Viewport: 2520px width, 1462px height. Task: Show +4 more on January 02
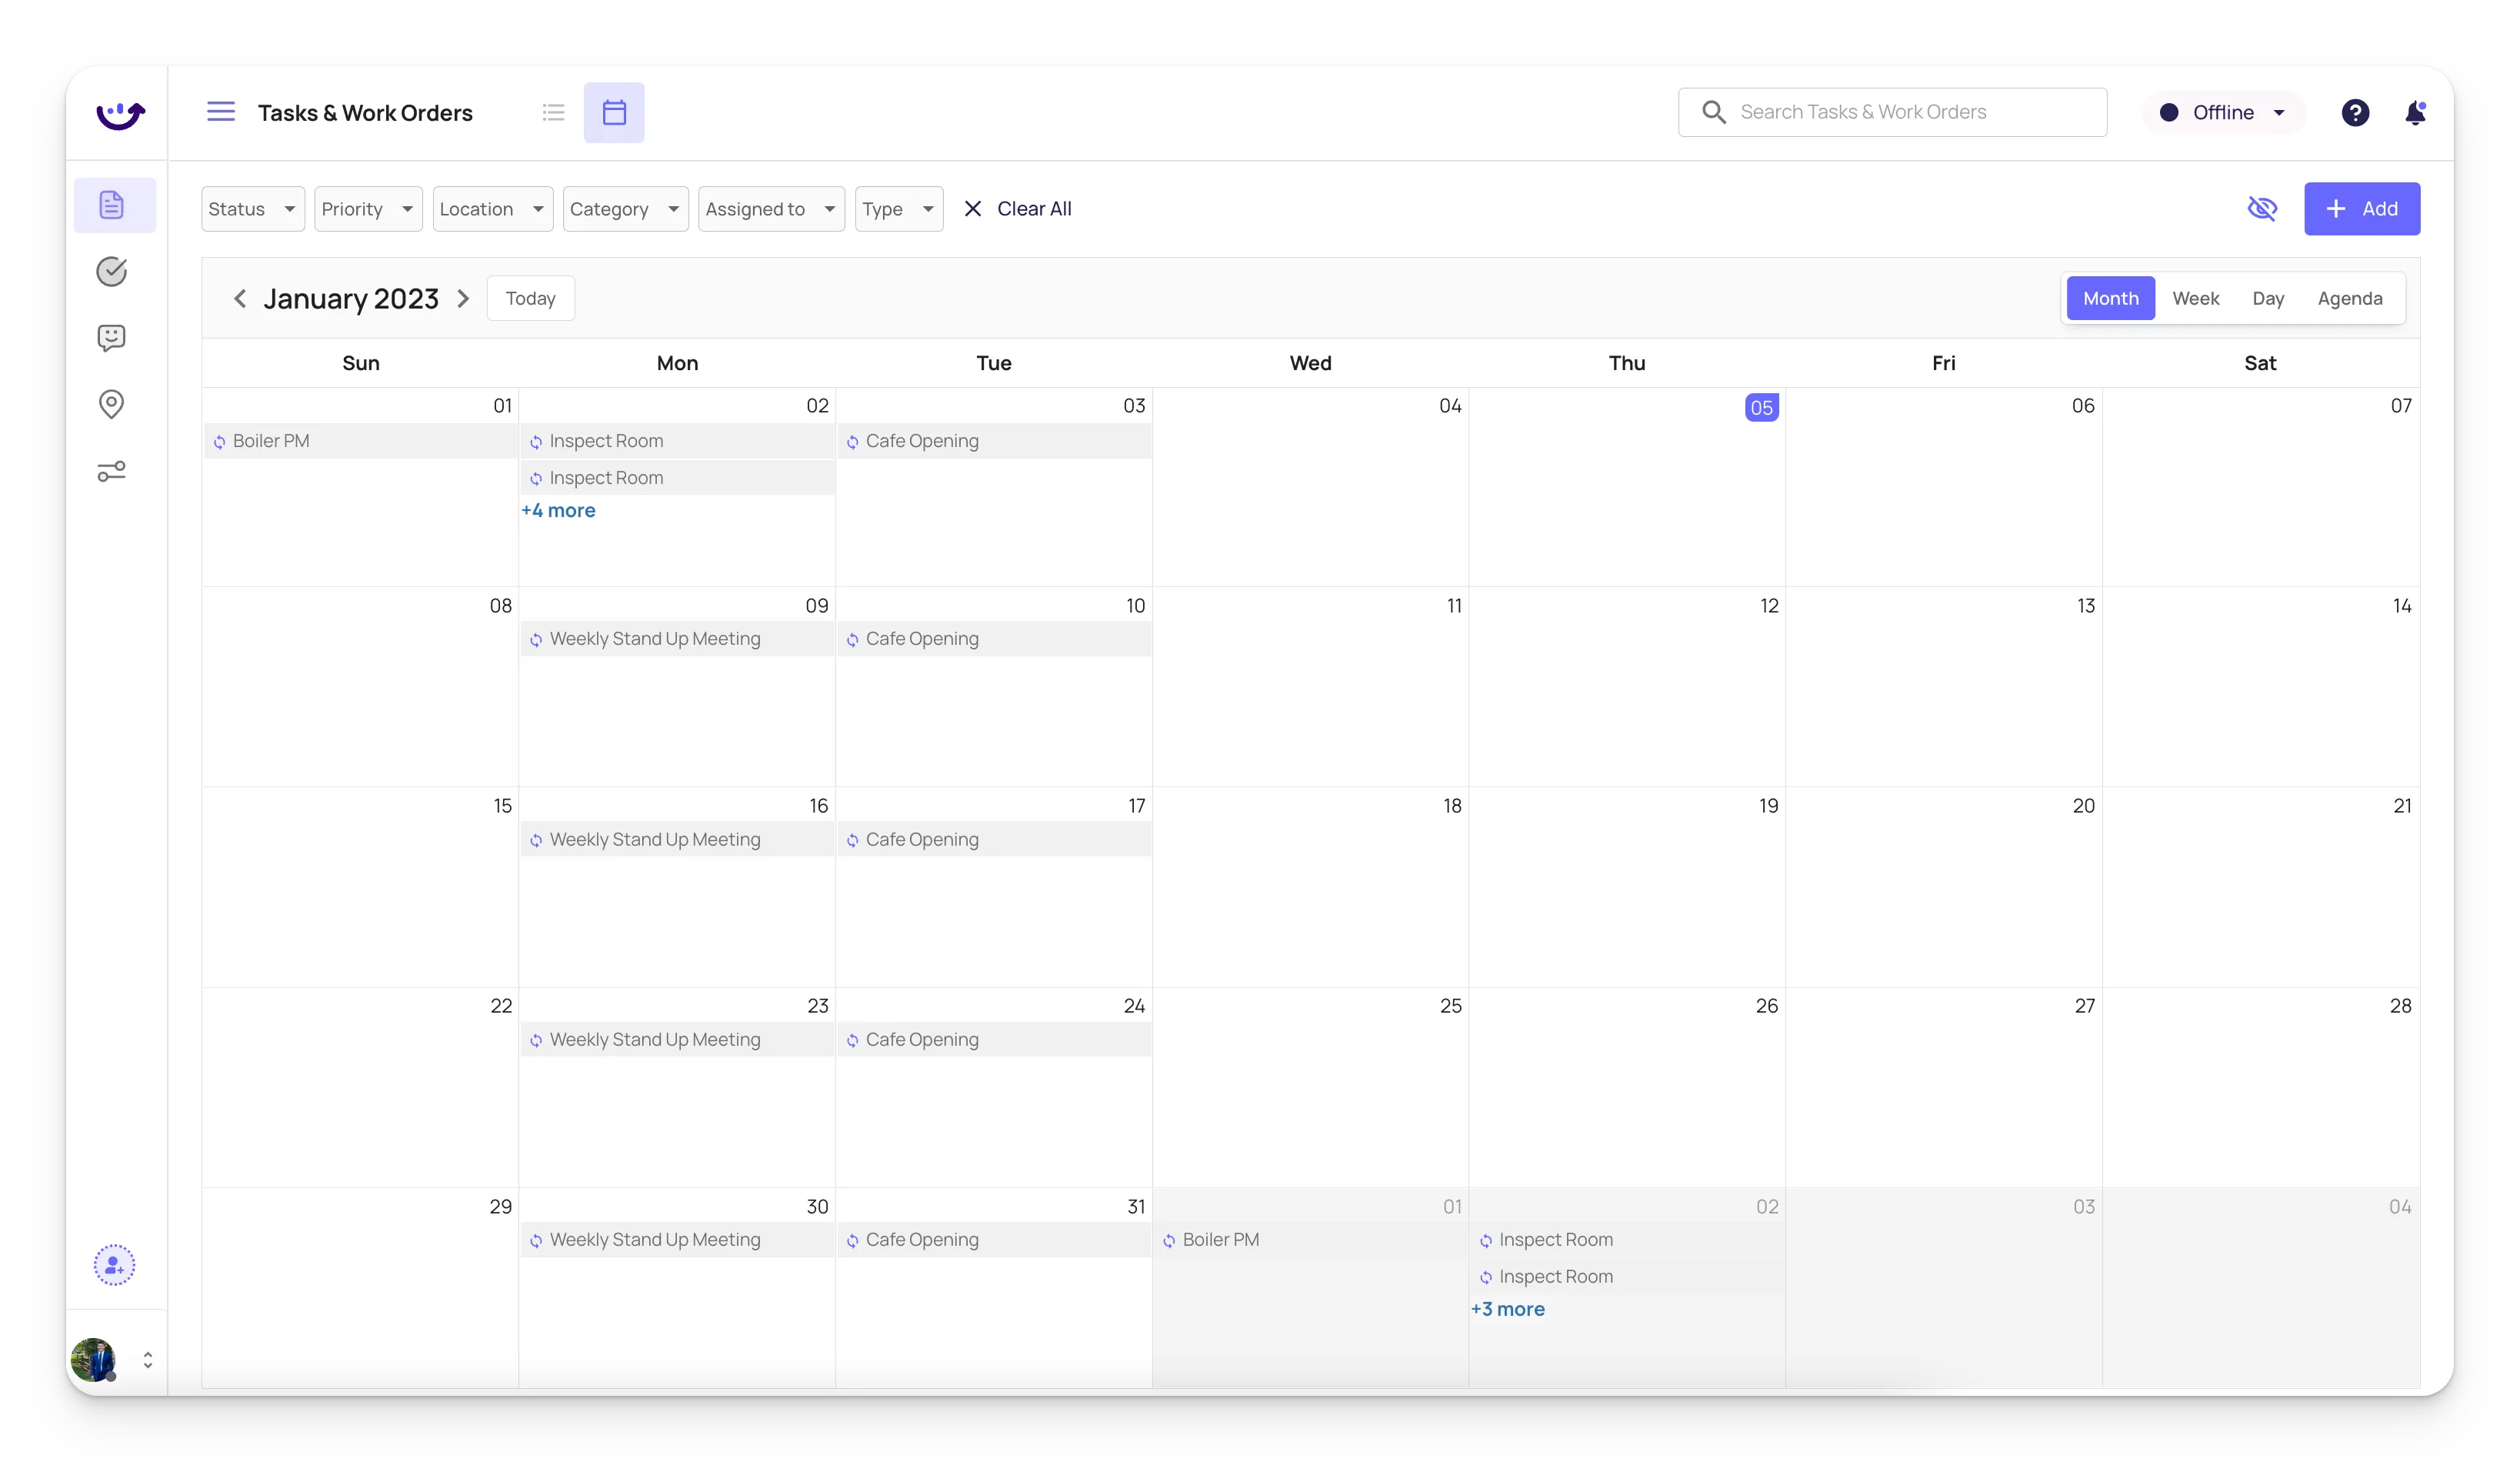coord(558,510)
